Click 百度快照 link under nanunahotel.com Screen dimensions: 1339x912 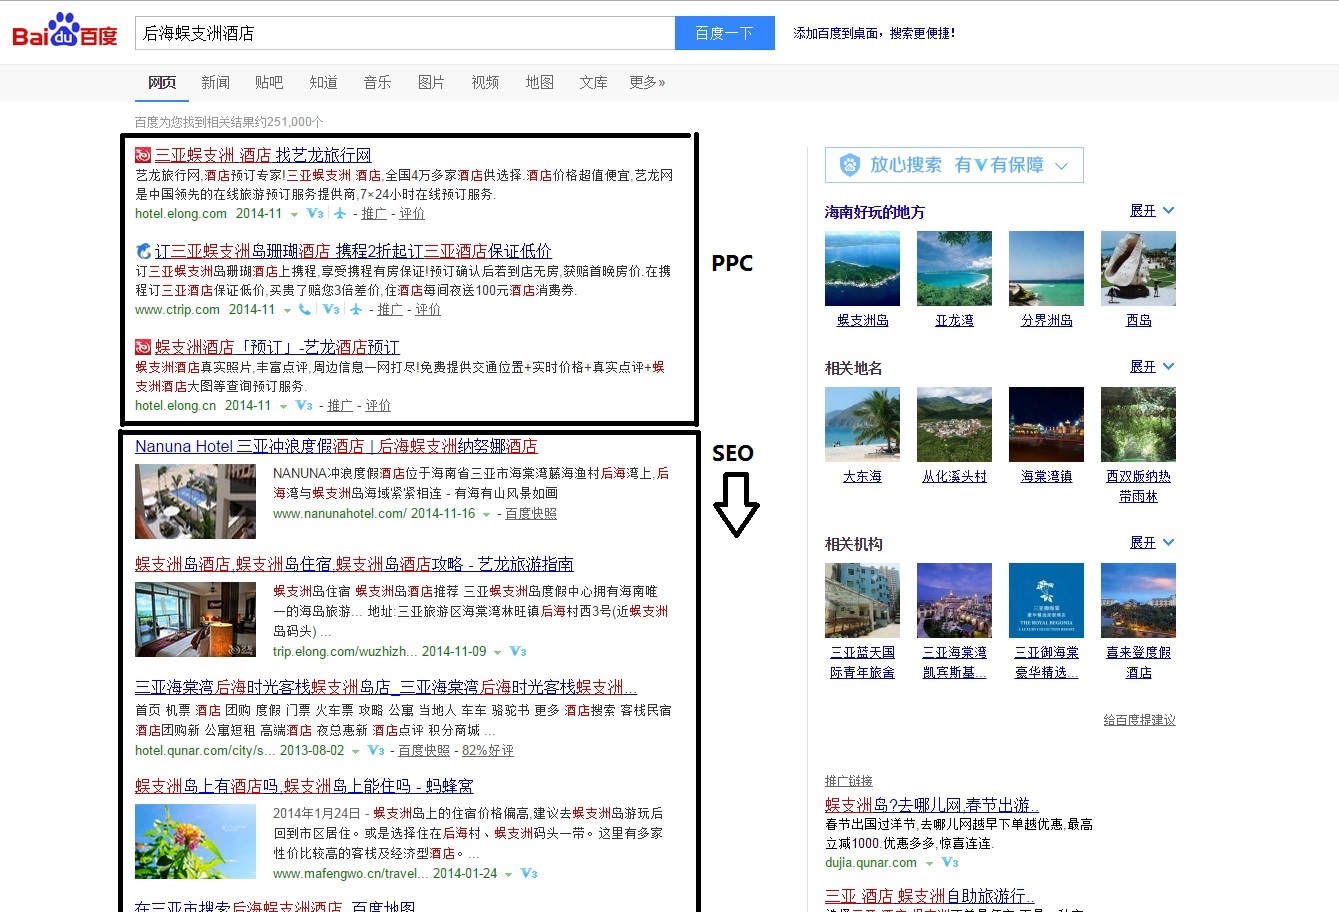pyautogui.click(x=531, y=514)
